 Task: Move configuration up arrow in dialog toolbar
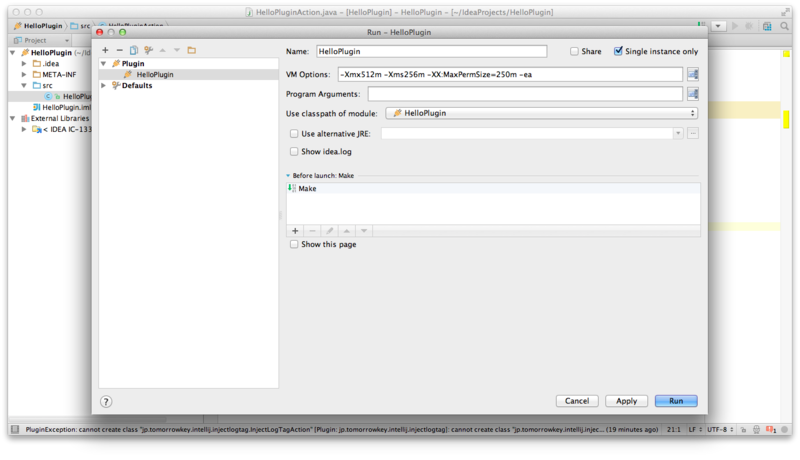163,50
